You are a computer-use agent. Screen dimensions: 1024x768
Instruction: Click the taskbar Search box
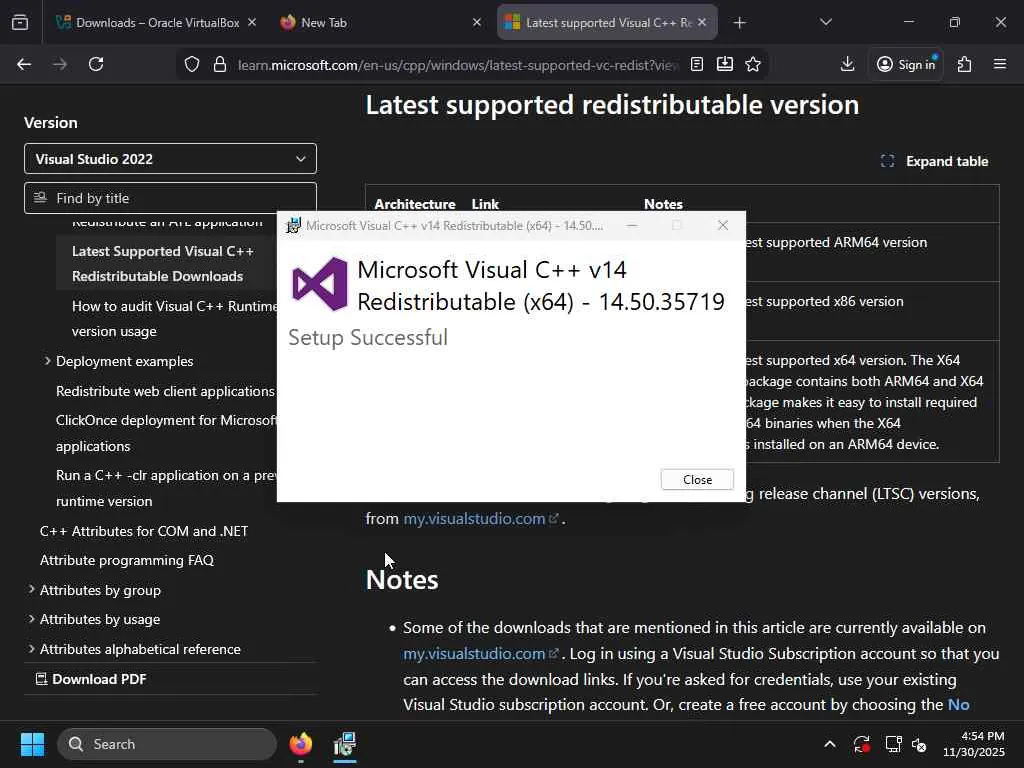coord(167,744)
